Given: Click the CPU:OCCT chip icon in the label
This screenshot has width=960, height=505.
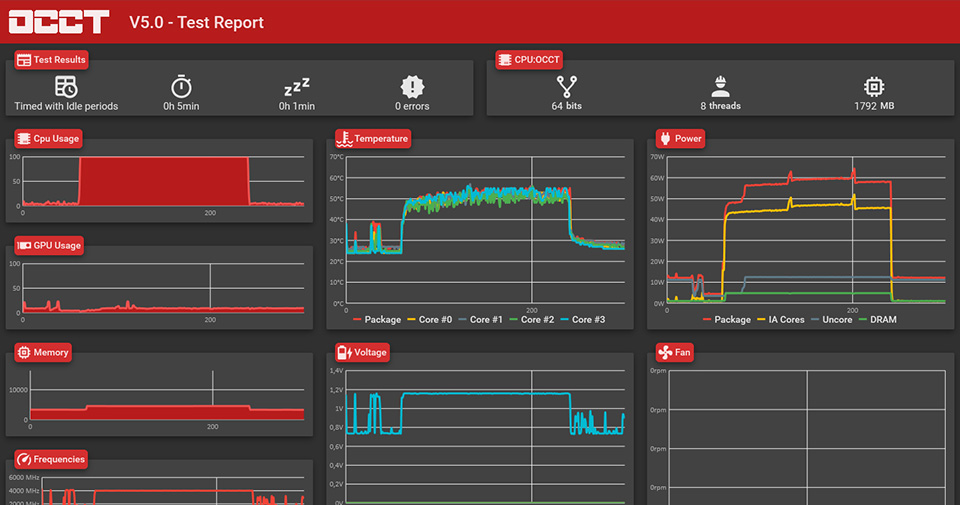Looking at the screenshot, I should (x=505, y=60).
